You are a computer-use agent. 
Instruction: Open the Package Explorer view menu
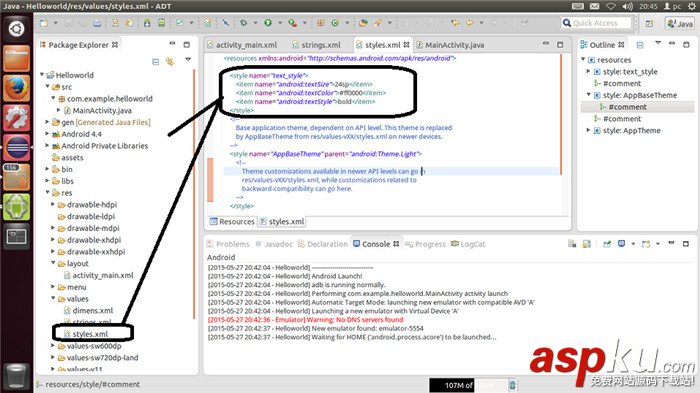point(188,59)
